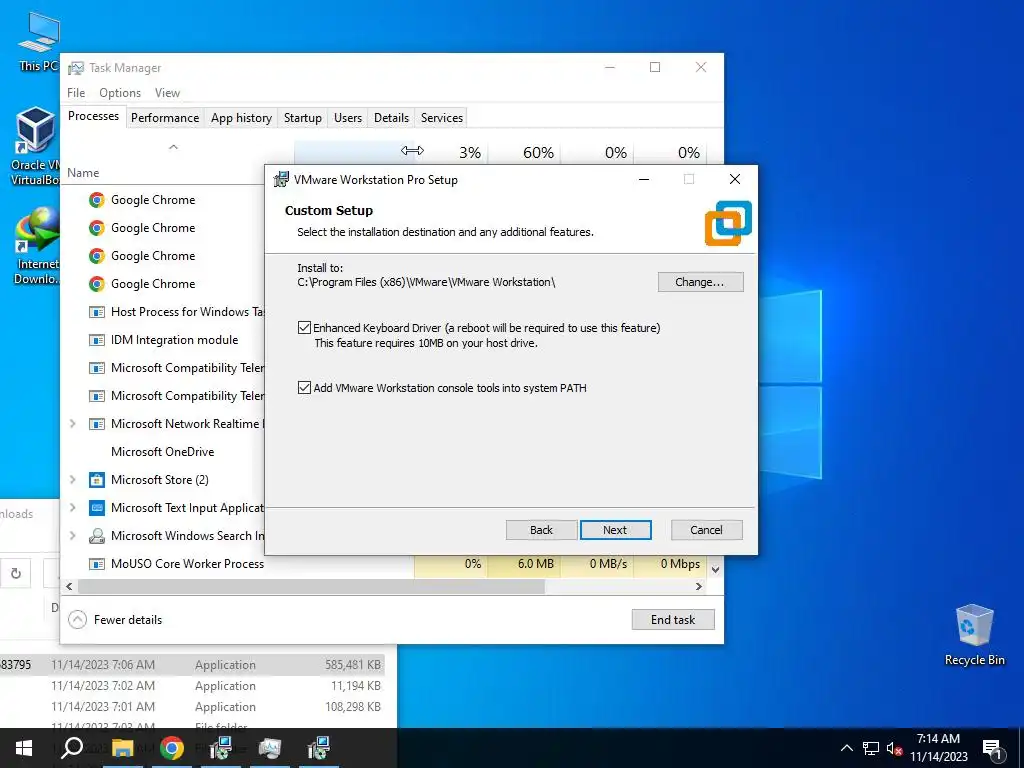1024x768 pixels.
Task: Click the Microsoft Windows Search process icon
Action: [97, 536]
